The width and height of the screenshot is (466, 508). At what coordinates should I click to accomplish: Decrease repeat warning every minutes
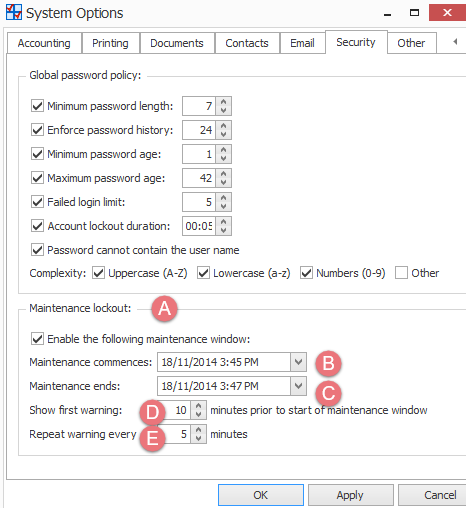point(199,438)
